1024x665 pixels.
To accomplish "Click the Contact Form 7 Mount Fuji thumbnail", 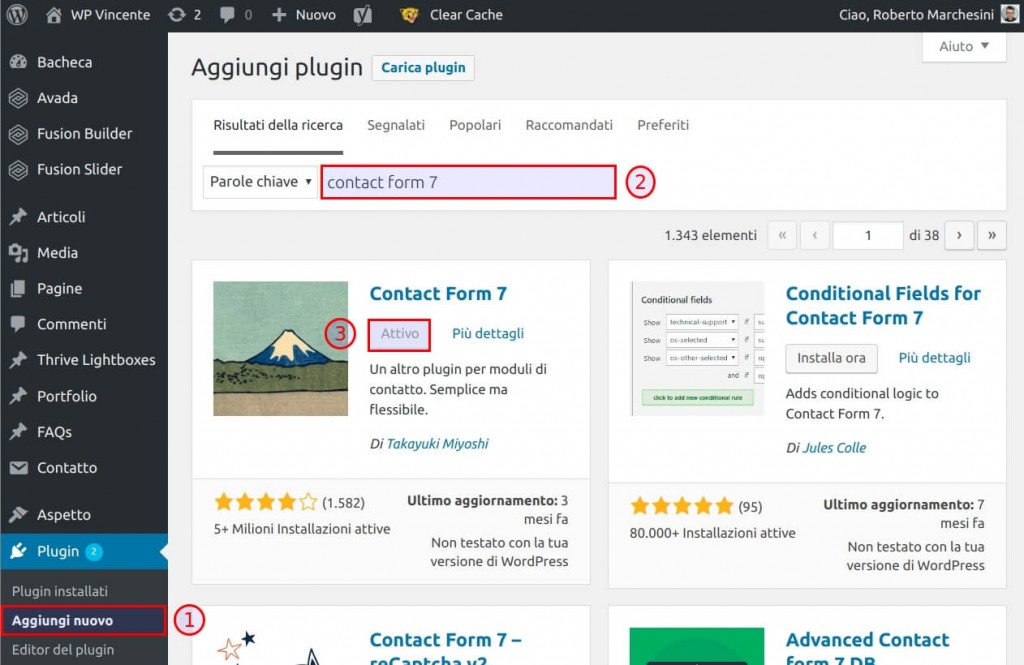I will 281,349.
